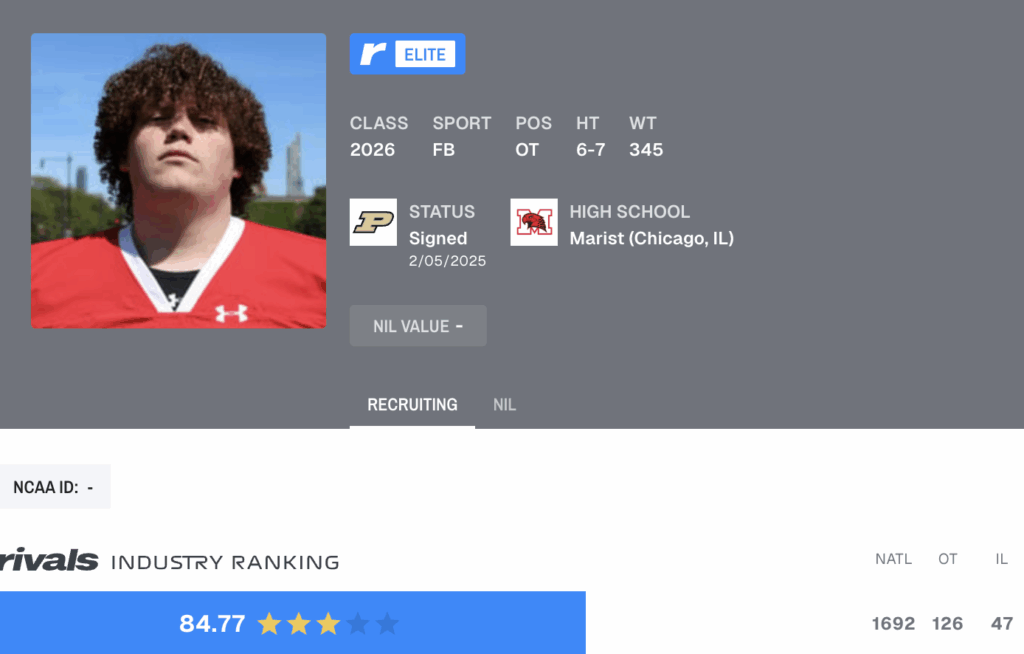
Task: Click the third gold rating star
Action: point(328,624)
